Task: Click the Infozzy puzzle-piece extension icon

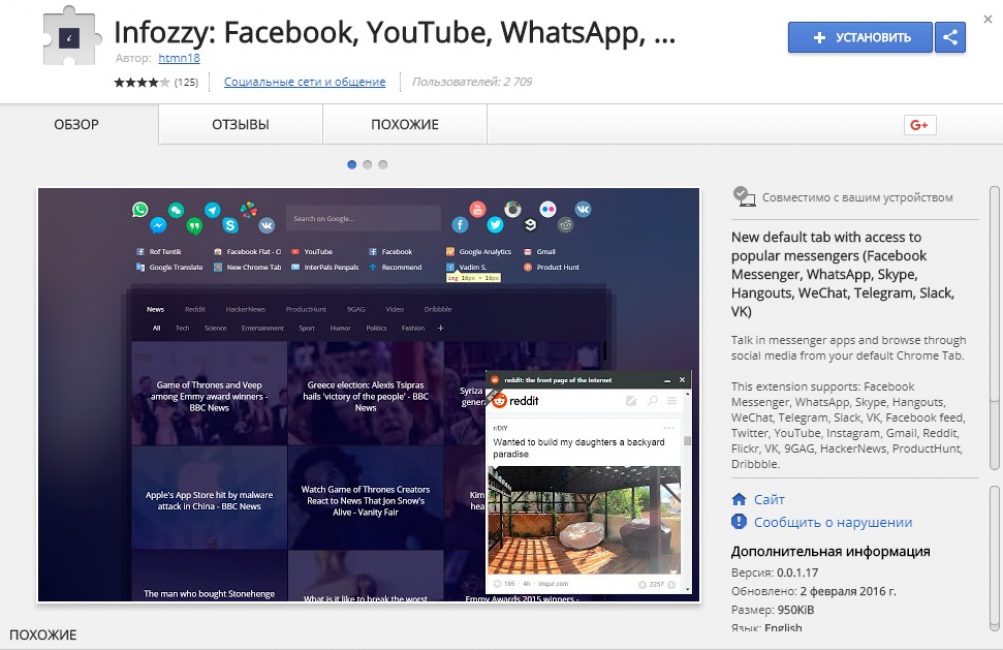Action: 70,36
